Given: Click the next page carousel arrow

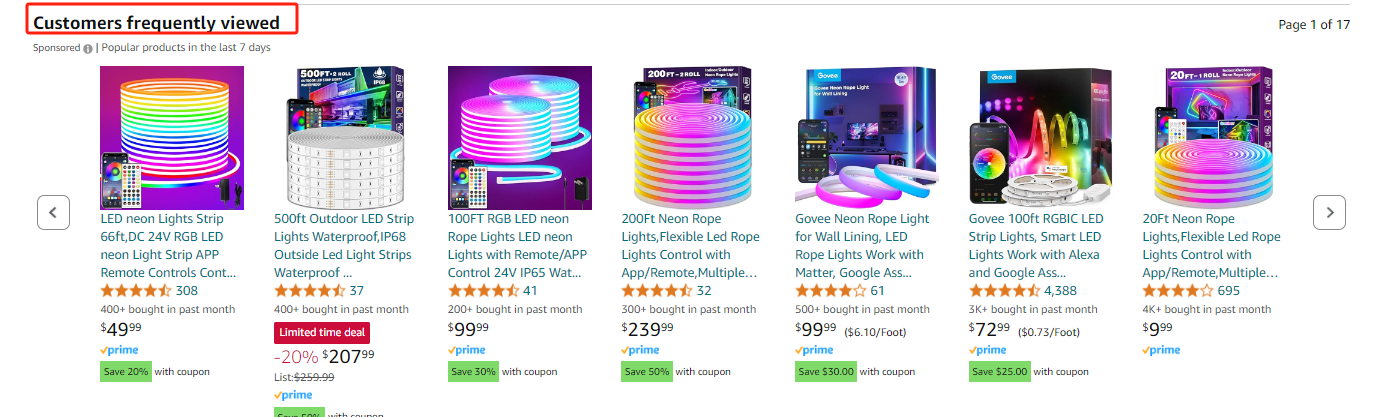Looking at the screenshot, I should (1329, 212).
